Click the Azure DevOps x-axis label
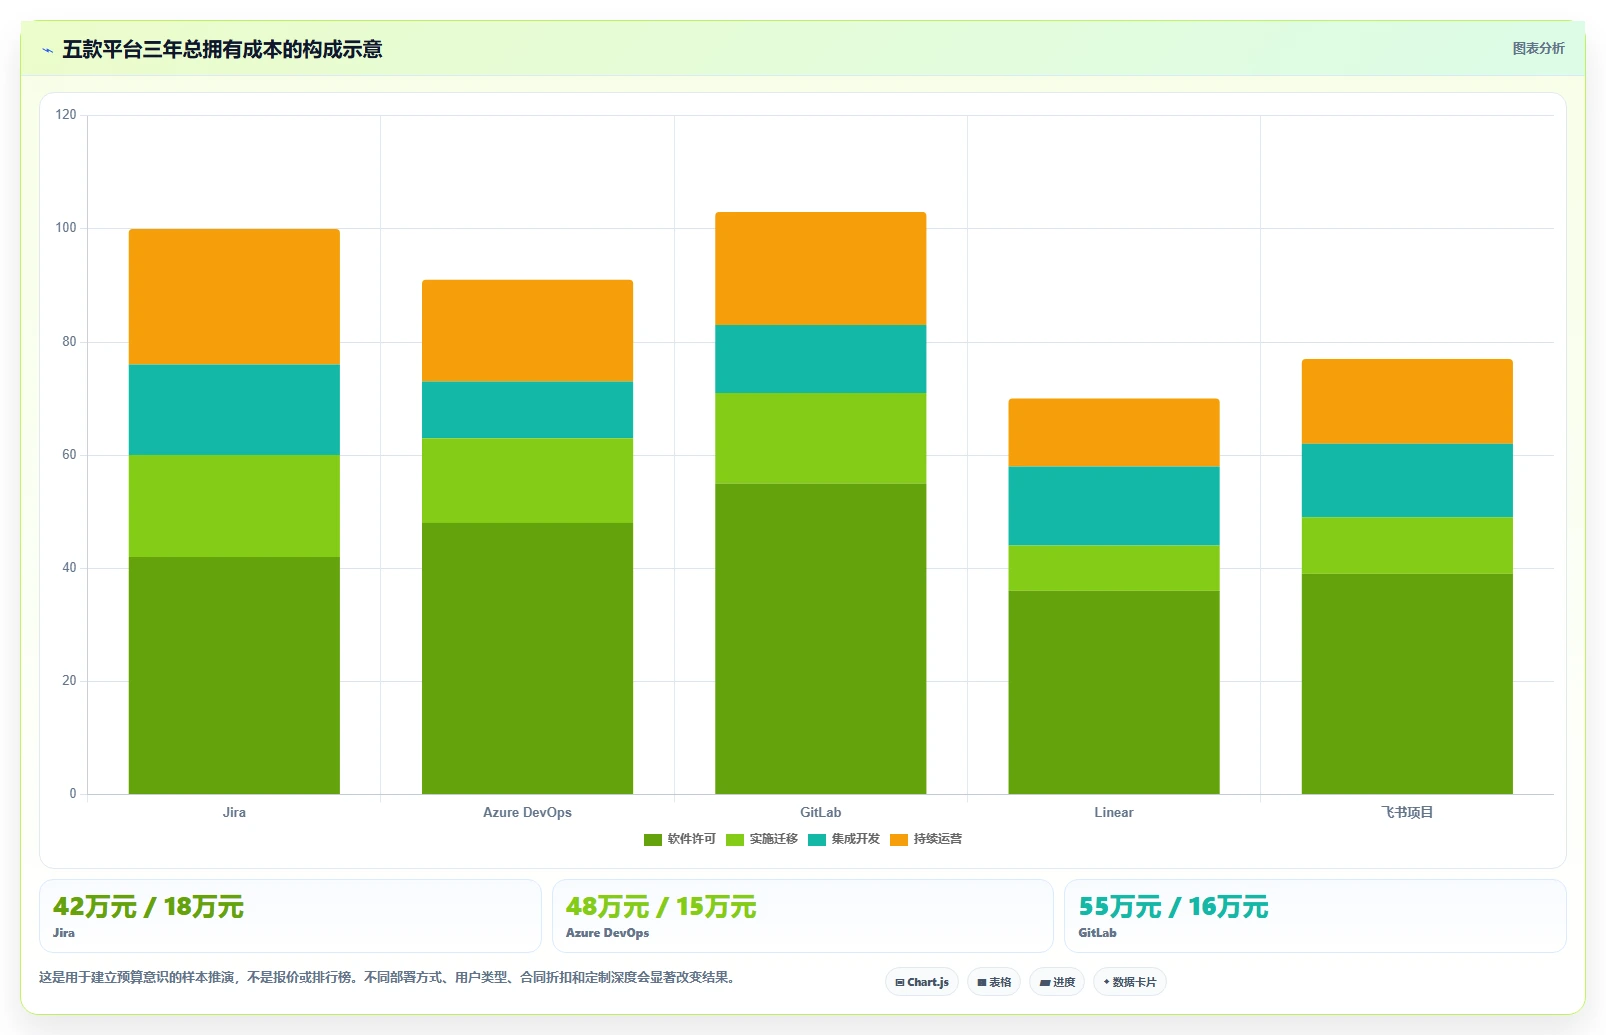The image size is (1606, 1035). [x=527, y=812]
